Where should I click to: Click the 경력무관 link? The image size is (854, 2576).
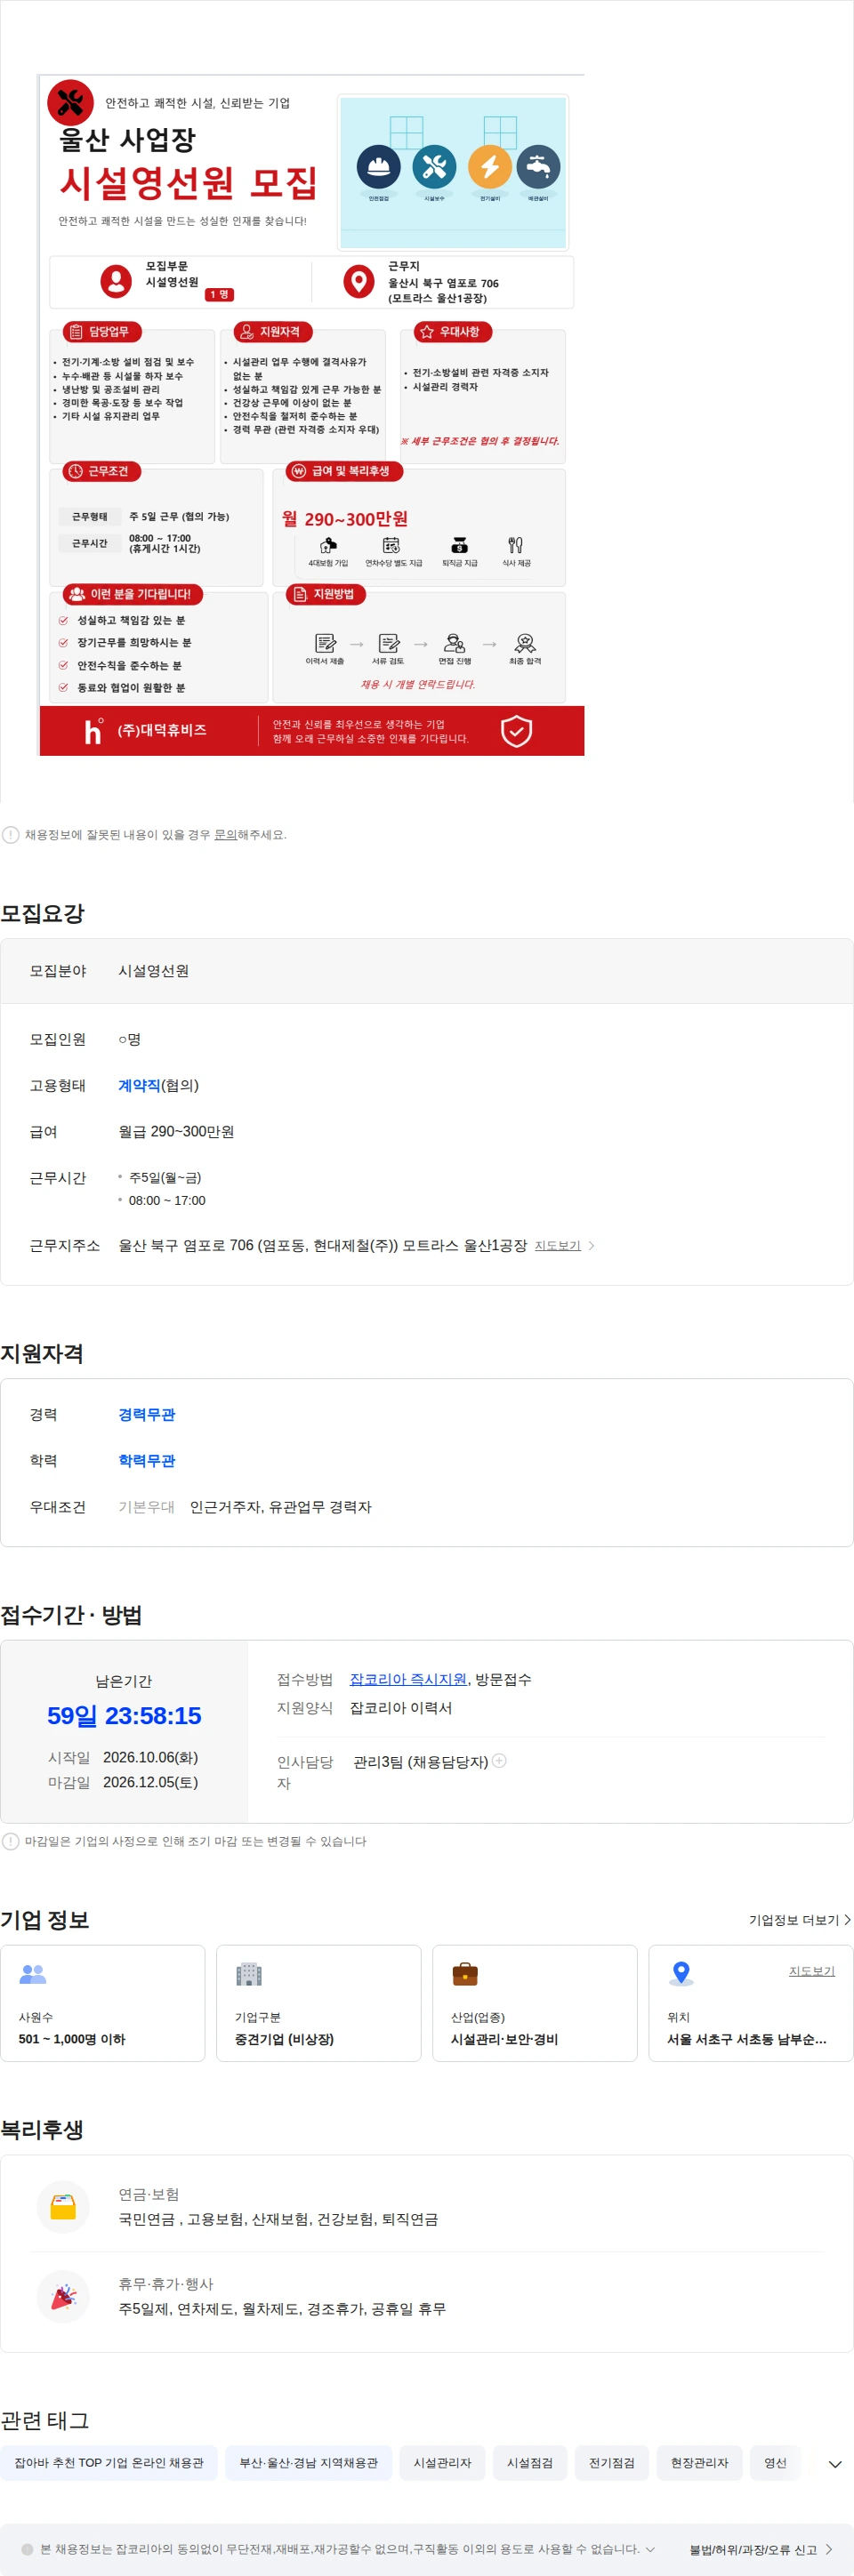click(147, 1414)
